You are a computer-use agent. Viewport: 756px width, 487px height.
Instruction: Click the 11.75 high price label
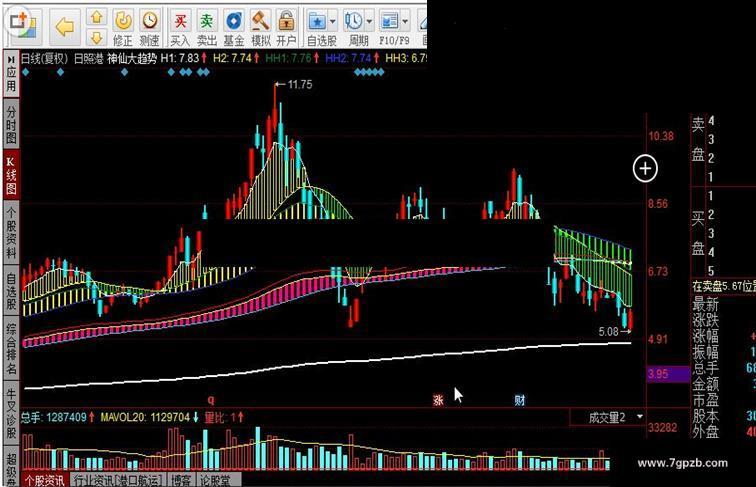(x=300, y=84)
